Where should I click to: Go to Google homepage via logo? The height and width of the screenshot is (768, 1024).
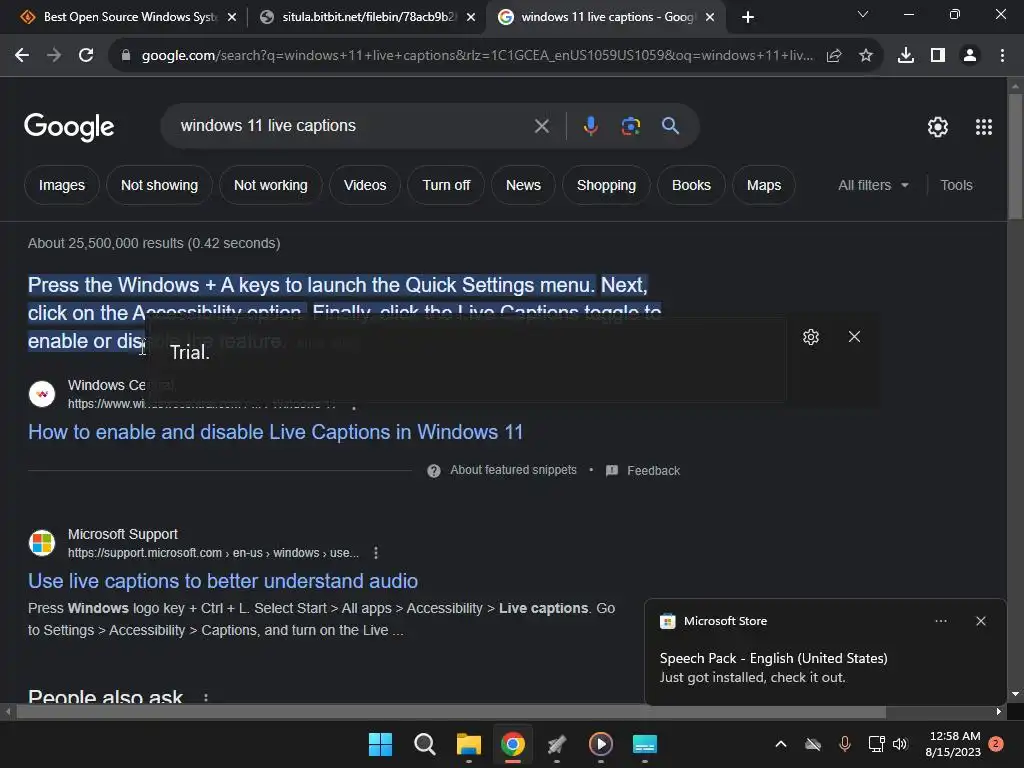tap(69, 127)
